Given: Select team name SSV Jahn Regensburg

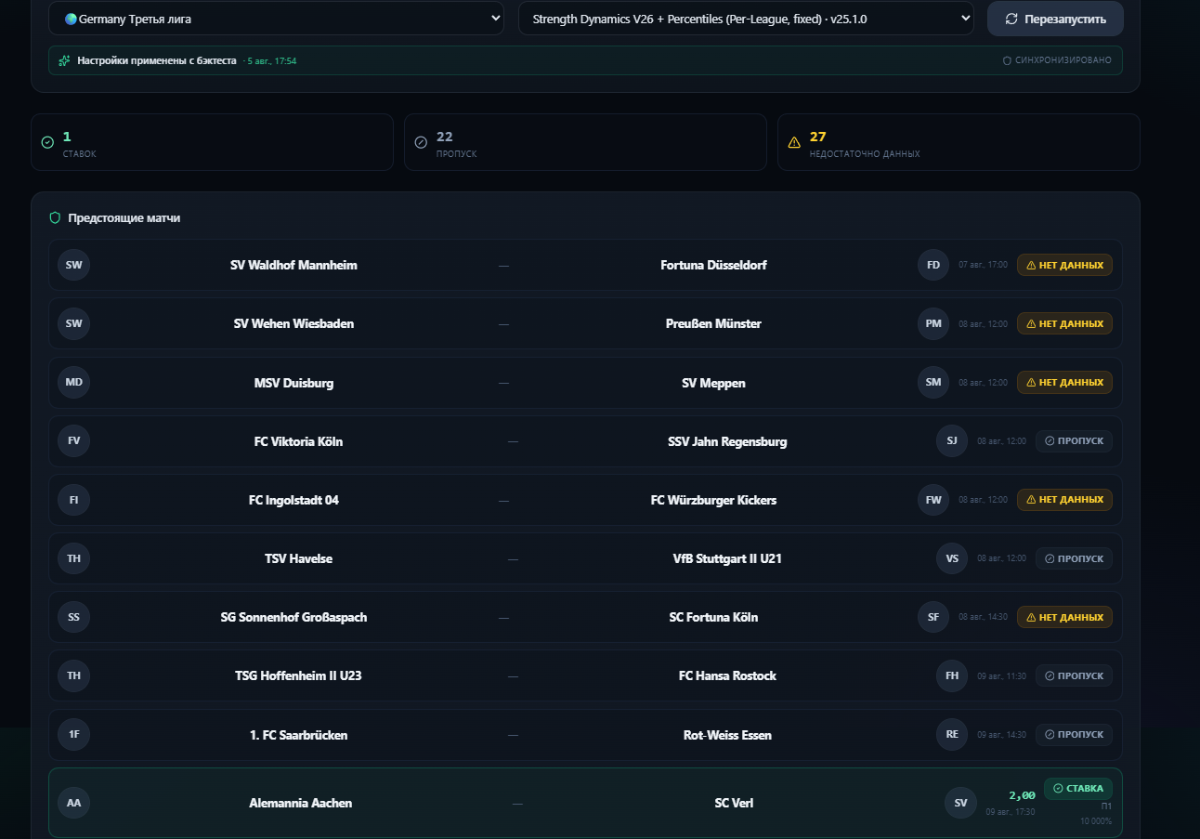Looking at the screenshot, I should [x=727, y=442].
